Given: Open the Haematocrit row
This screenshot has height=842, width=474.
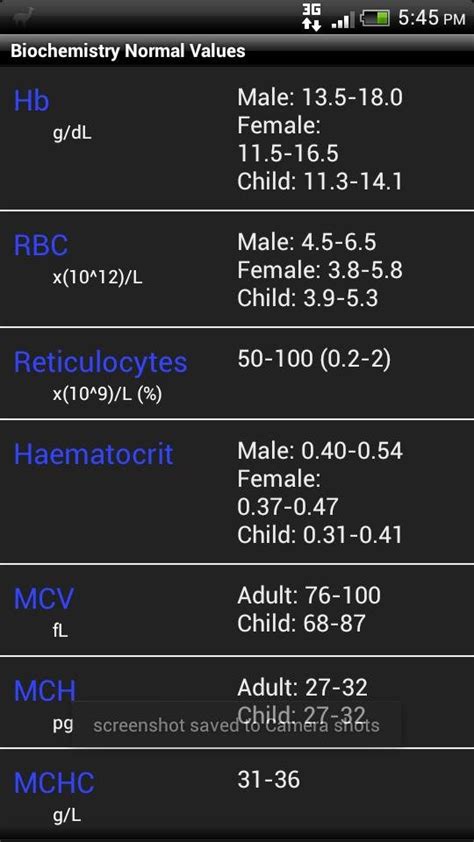Looking at the screenshot, I should (237, 492).
